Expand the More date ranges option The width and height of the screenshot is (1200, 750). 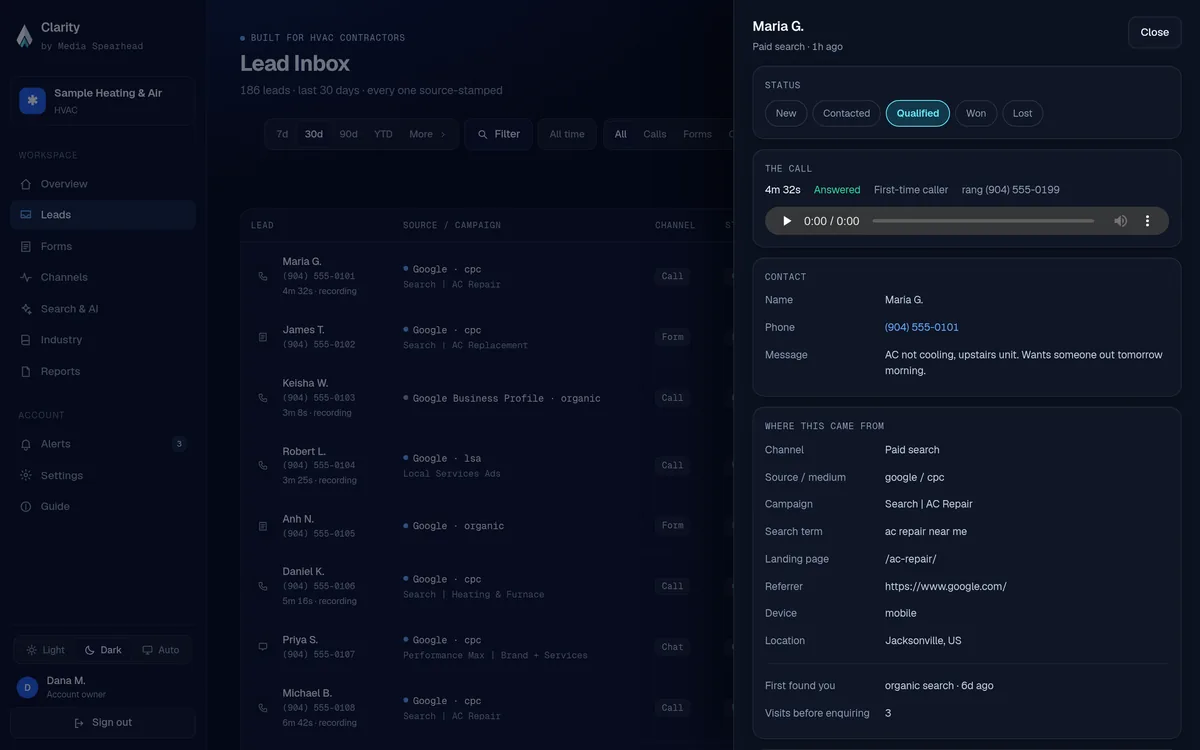[x=428, y=134]
